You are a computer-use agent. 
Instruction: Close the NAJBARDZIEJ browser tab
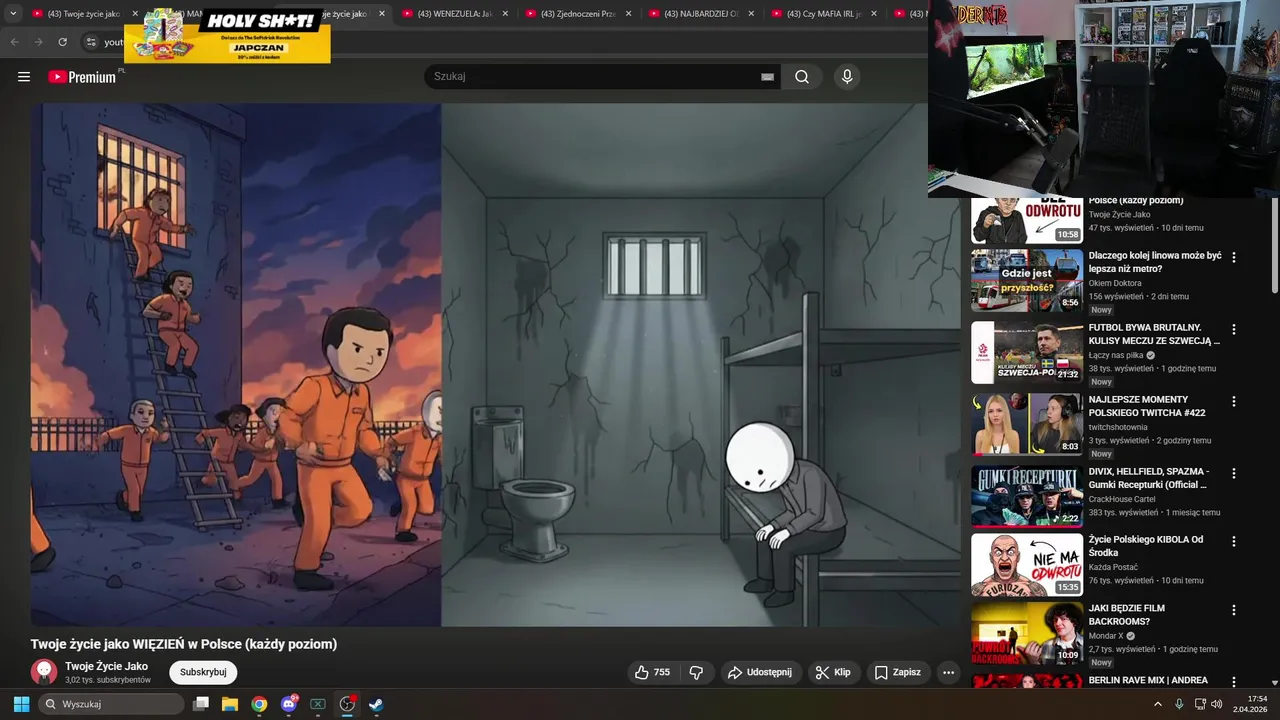[751, 14]
